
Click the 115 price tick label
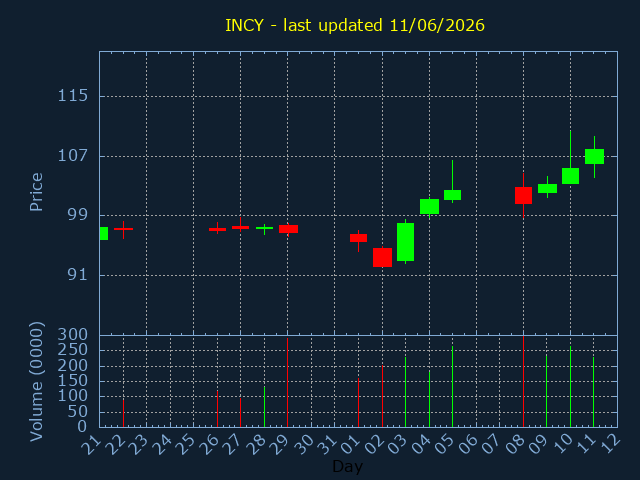click(73, 96)
